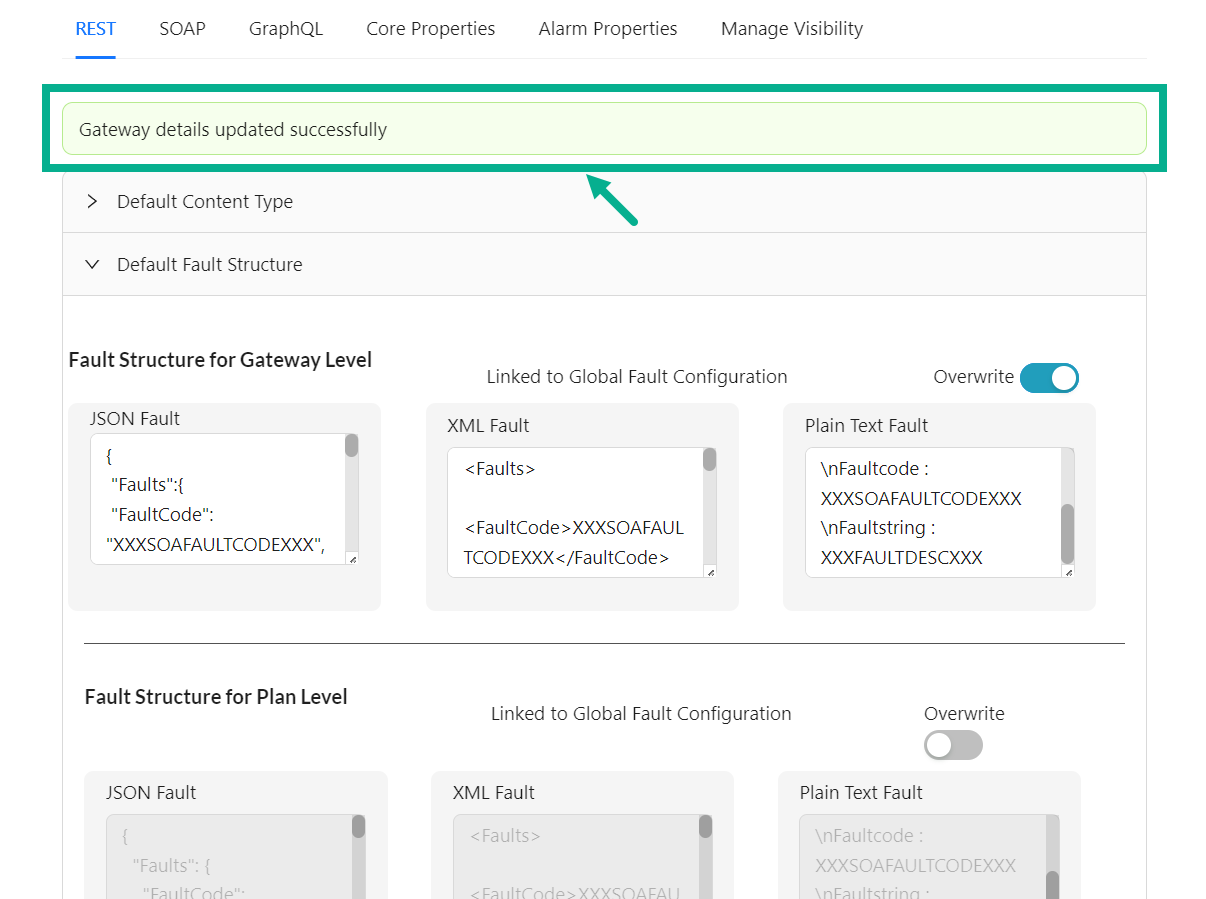Open the Manage Visibility tab

791,29
